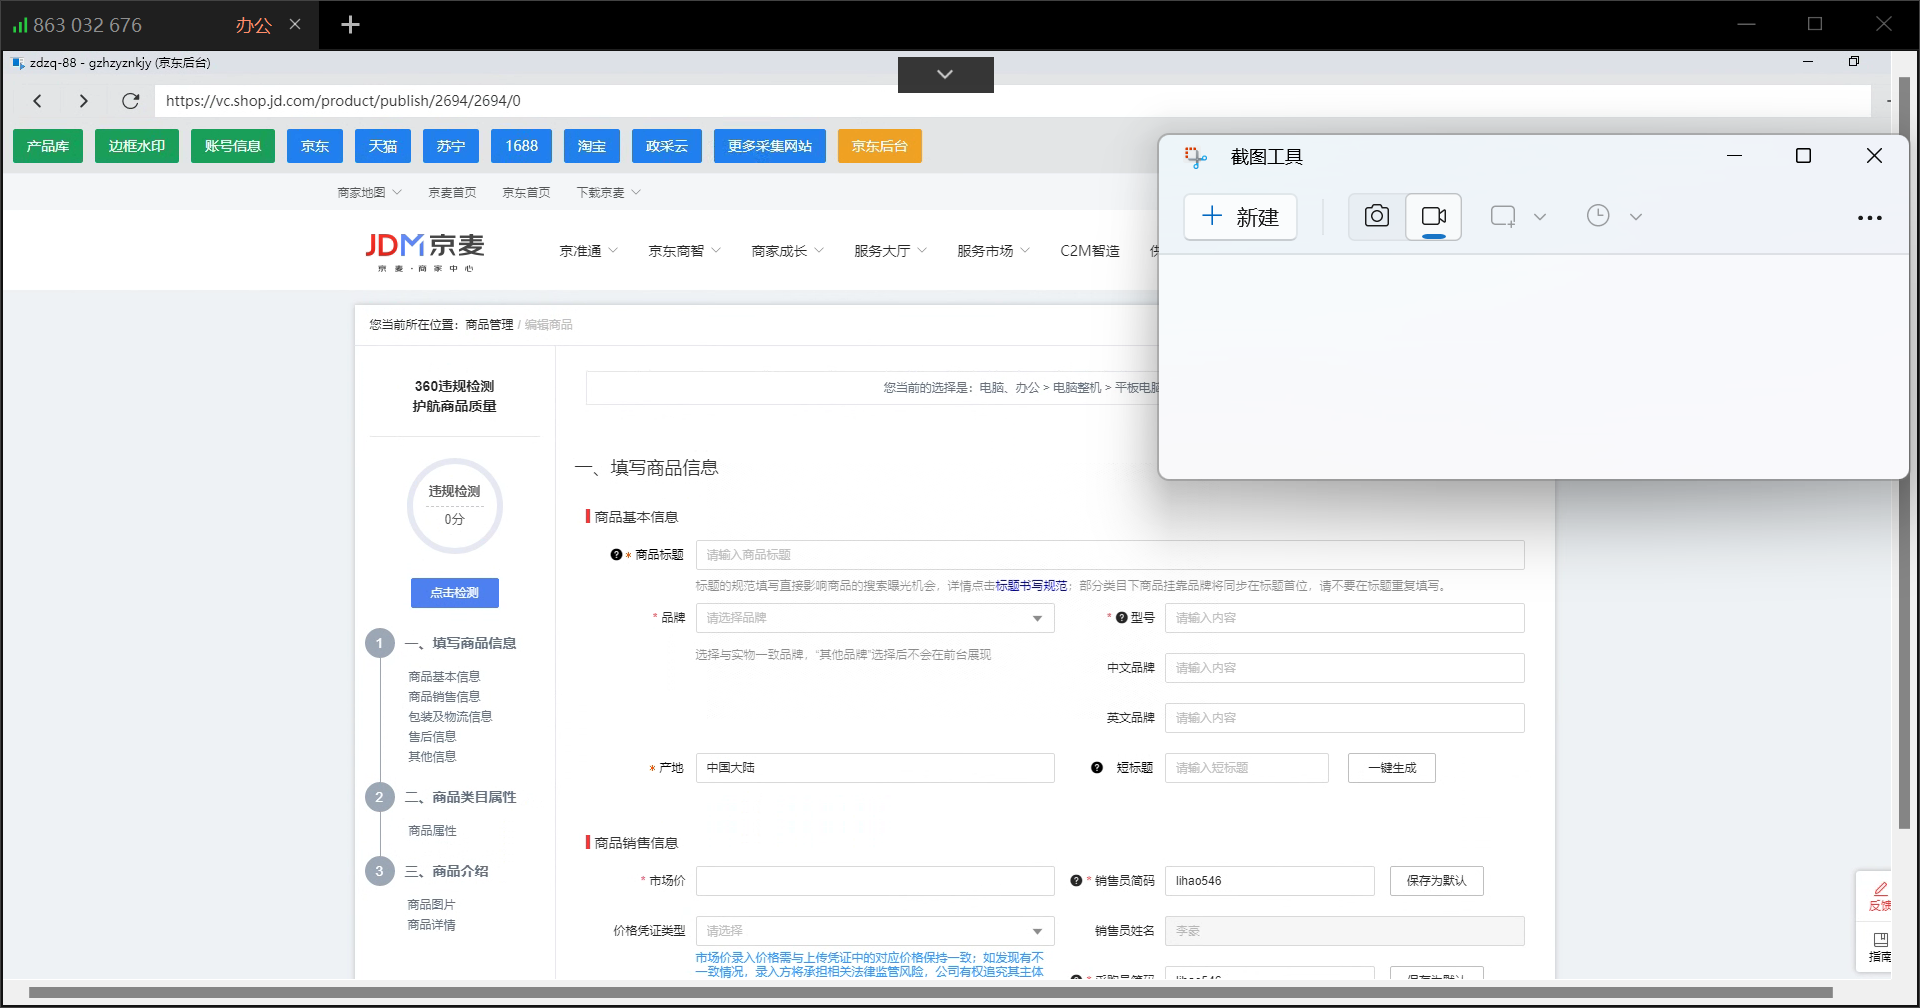Switch Snipping Tool to screenshot camera mode

(x=1376, y=216)
